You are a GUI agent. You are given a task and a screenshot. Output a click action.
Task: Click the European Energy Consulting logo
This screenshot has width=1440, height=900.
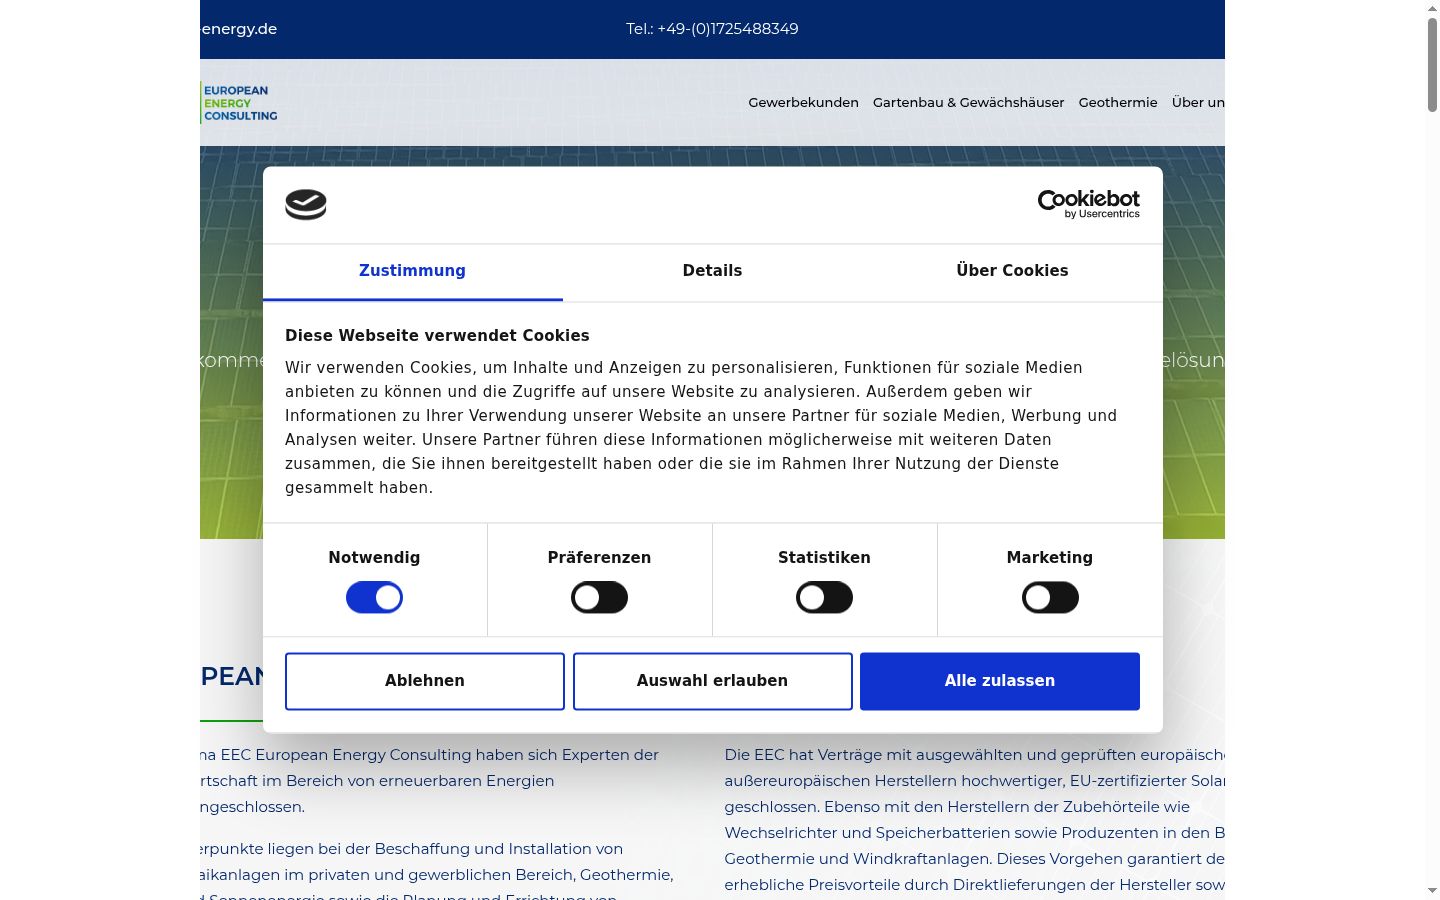coord(239,103)
